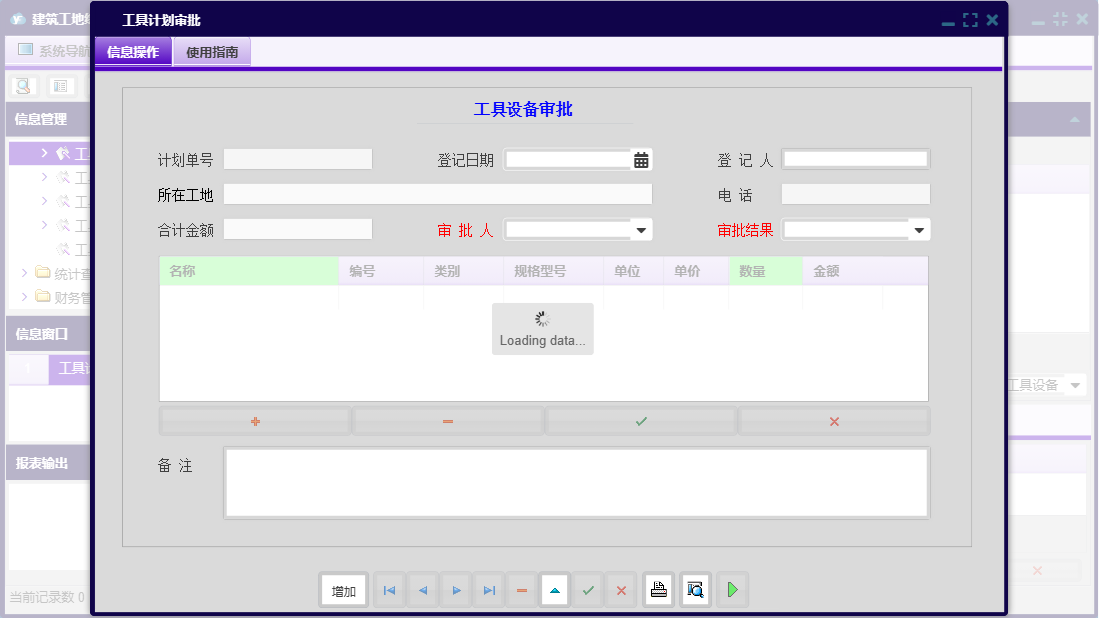Expand the 统计查询 tree node
Screen dimensions: 1099x618
[25, 271]
